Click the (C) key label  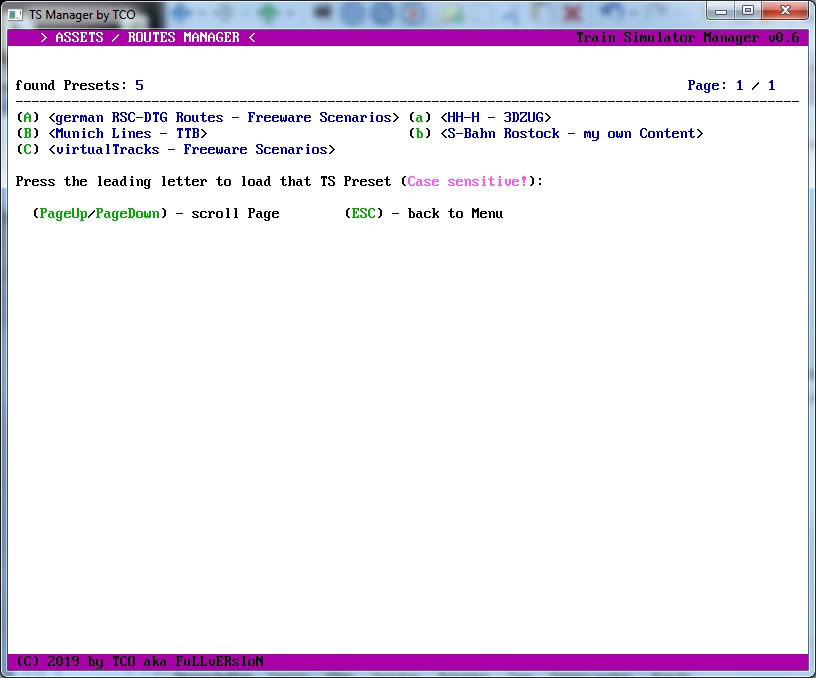[x=28, y=150]
